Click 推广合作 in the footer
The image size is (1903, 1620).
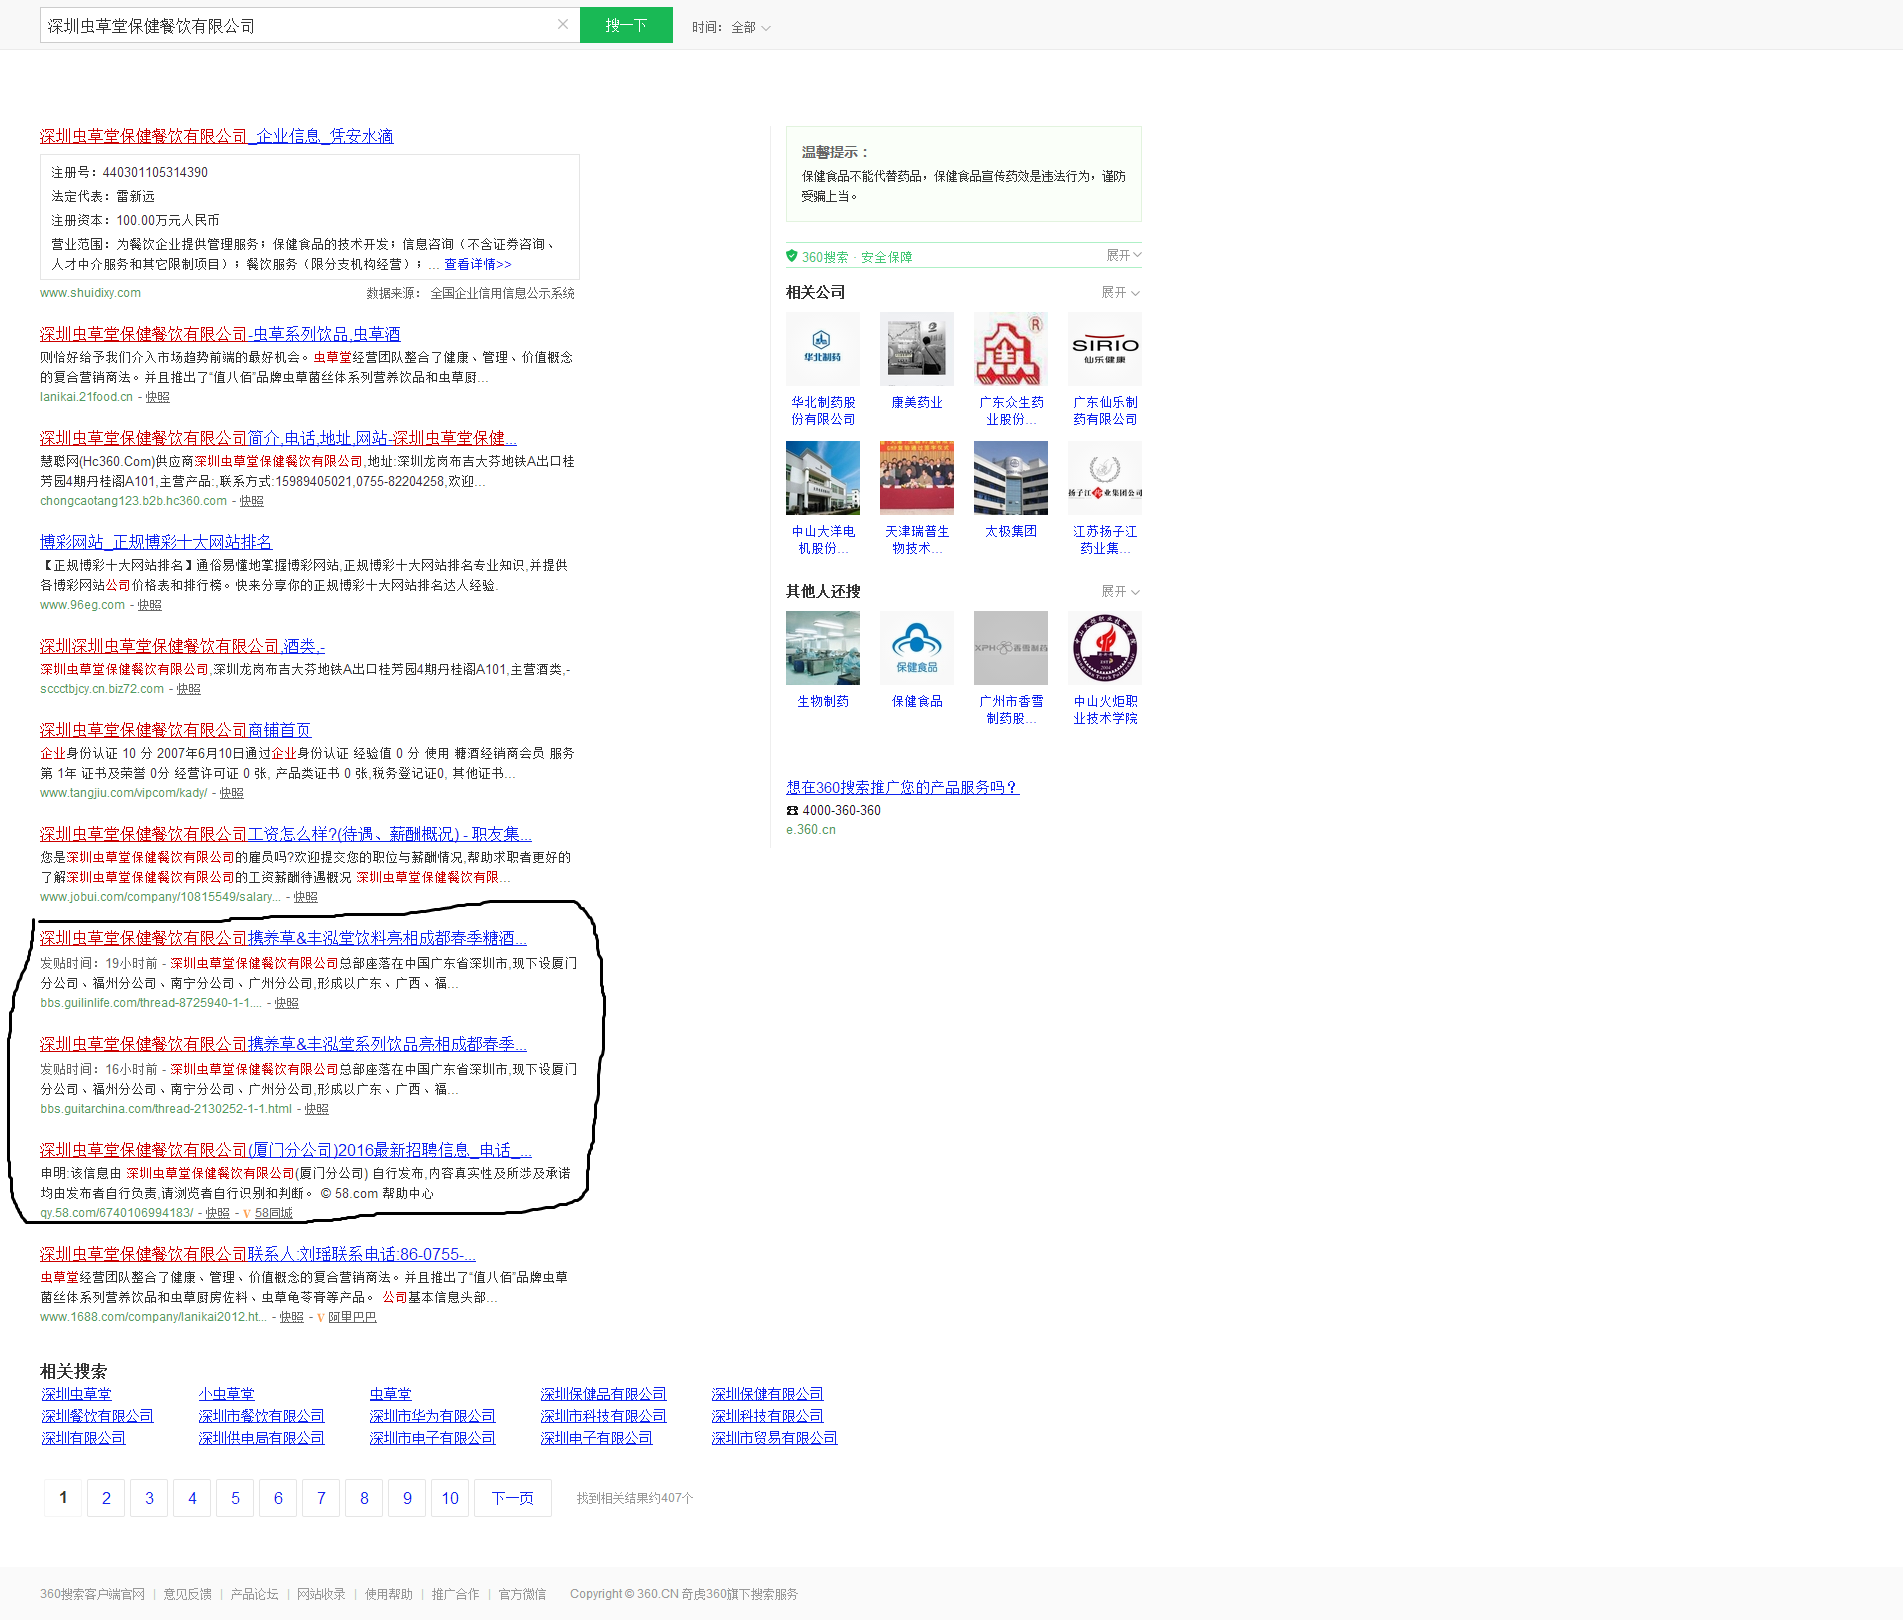455,1594
